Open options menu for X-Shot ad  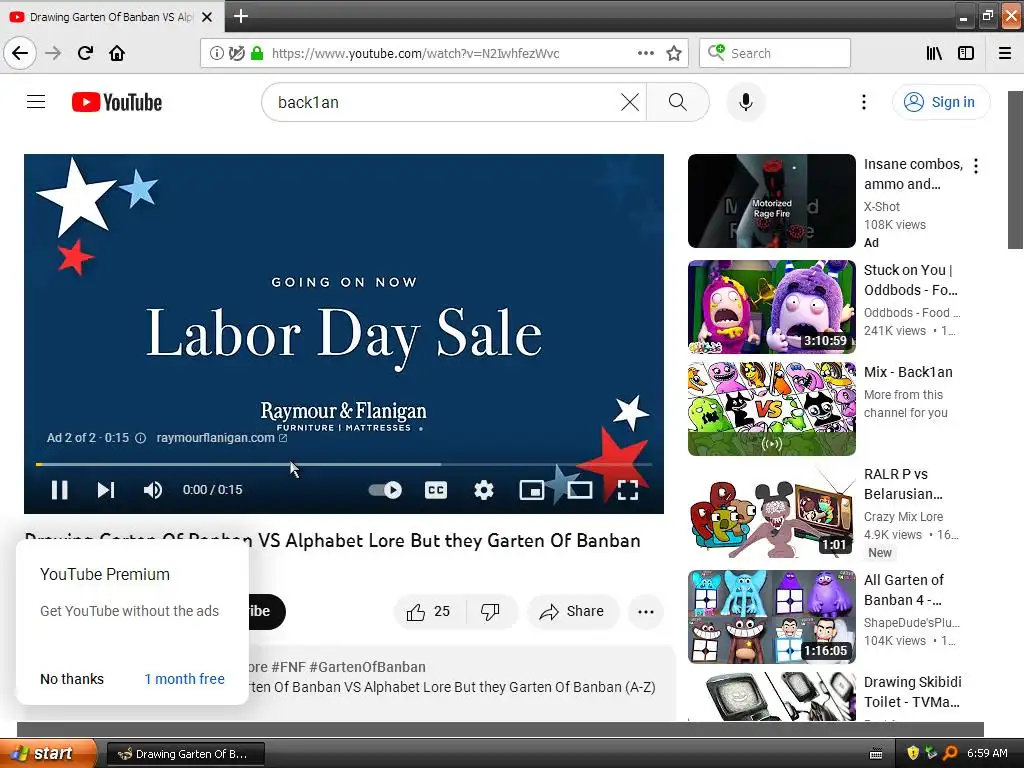pos(976,166)
